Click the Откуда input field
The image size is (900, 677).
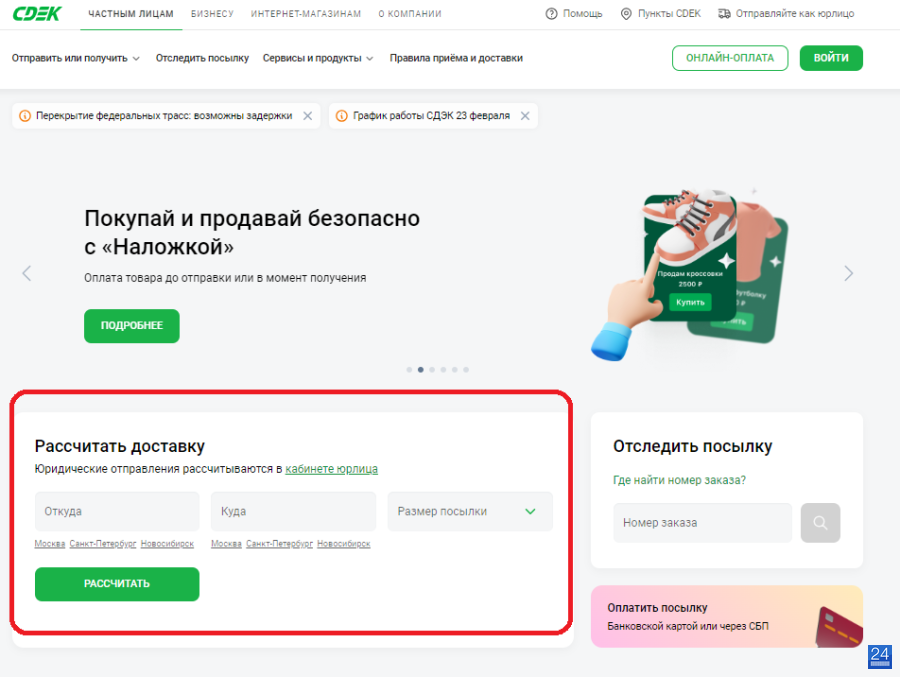coord(117,511)
